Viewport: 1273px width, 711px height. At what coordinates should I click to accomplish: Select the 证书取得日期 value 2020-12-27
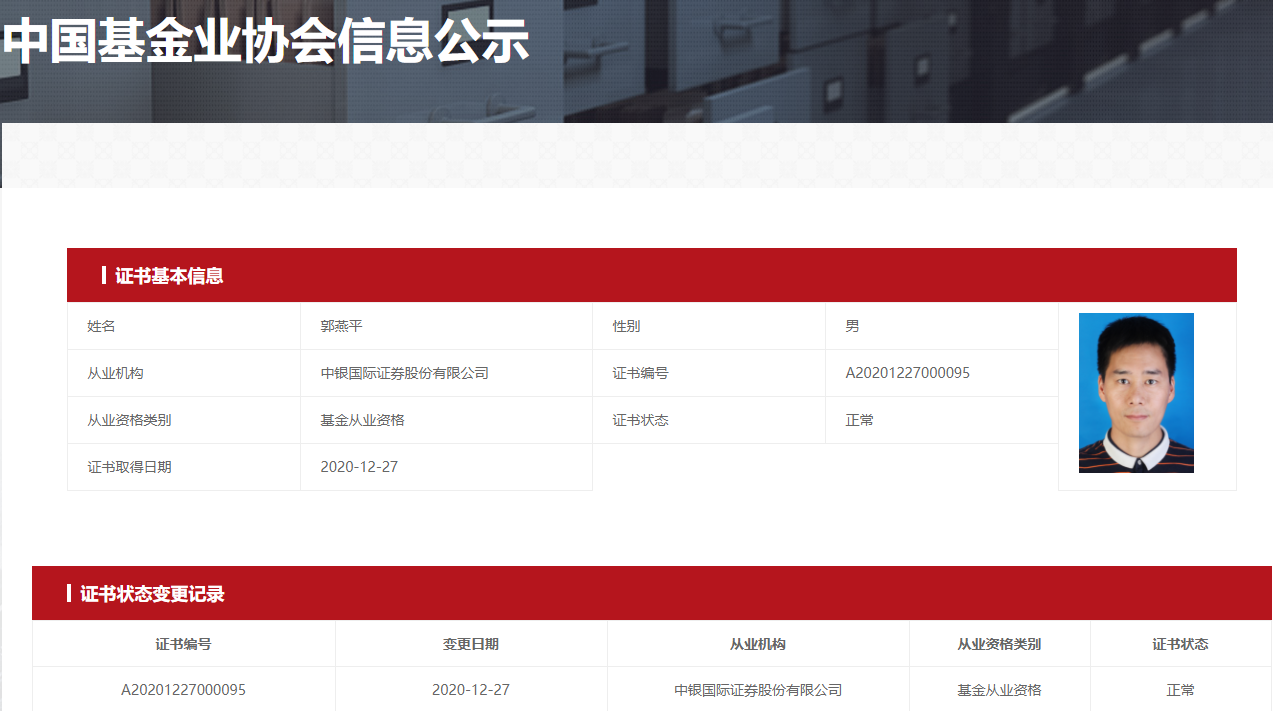pos(359,467)
